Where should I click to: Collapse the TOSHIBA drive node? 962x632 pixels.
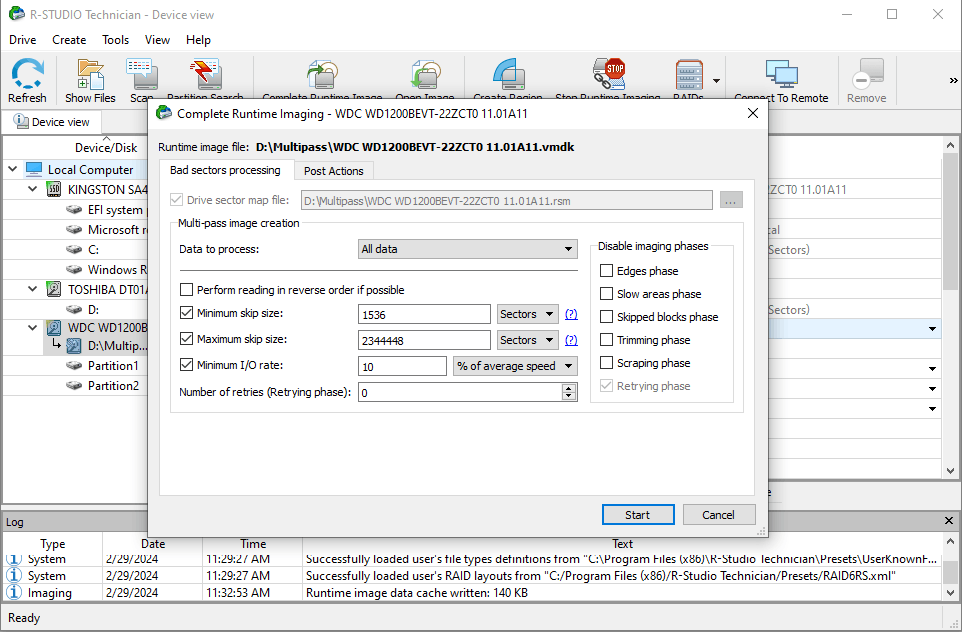click(33, 288)
